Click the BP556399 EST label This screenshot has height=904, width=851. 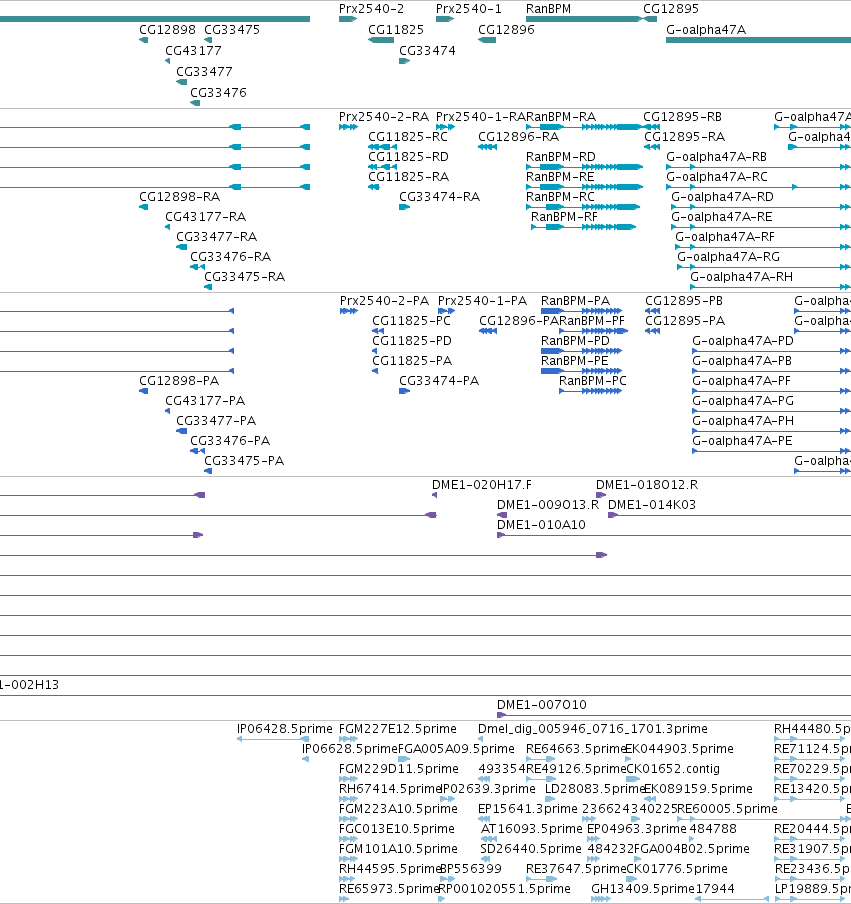point(470,869)
